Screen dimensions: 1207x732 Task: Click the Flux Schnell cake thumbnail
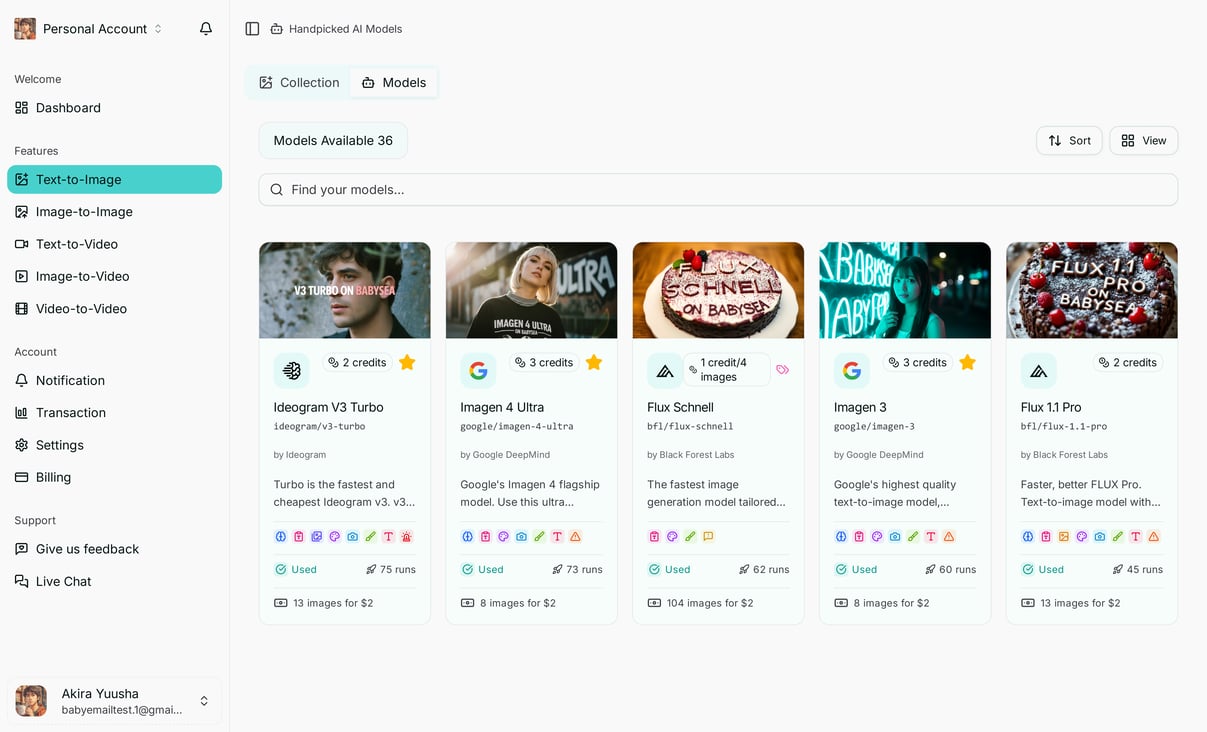click(718, 290)
